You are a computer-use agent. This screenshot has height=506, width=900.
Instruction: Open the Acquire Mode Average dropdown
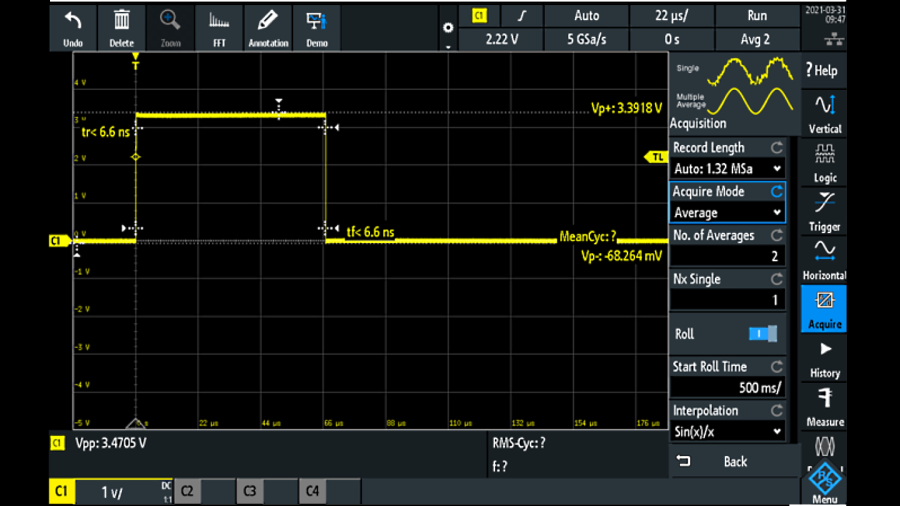click(727, 213)
